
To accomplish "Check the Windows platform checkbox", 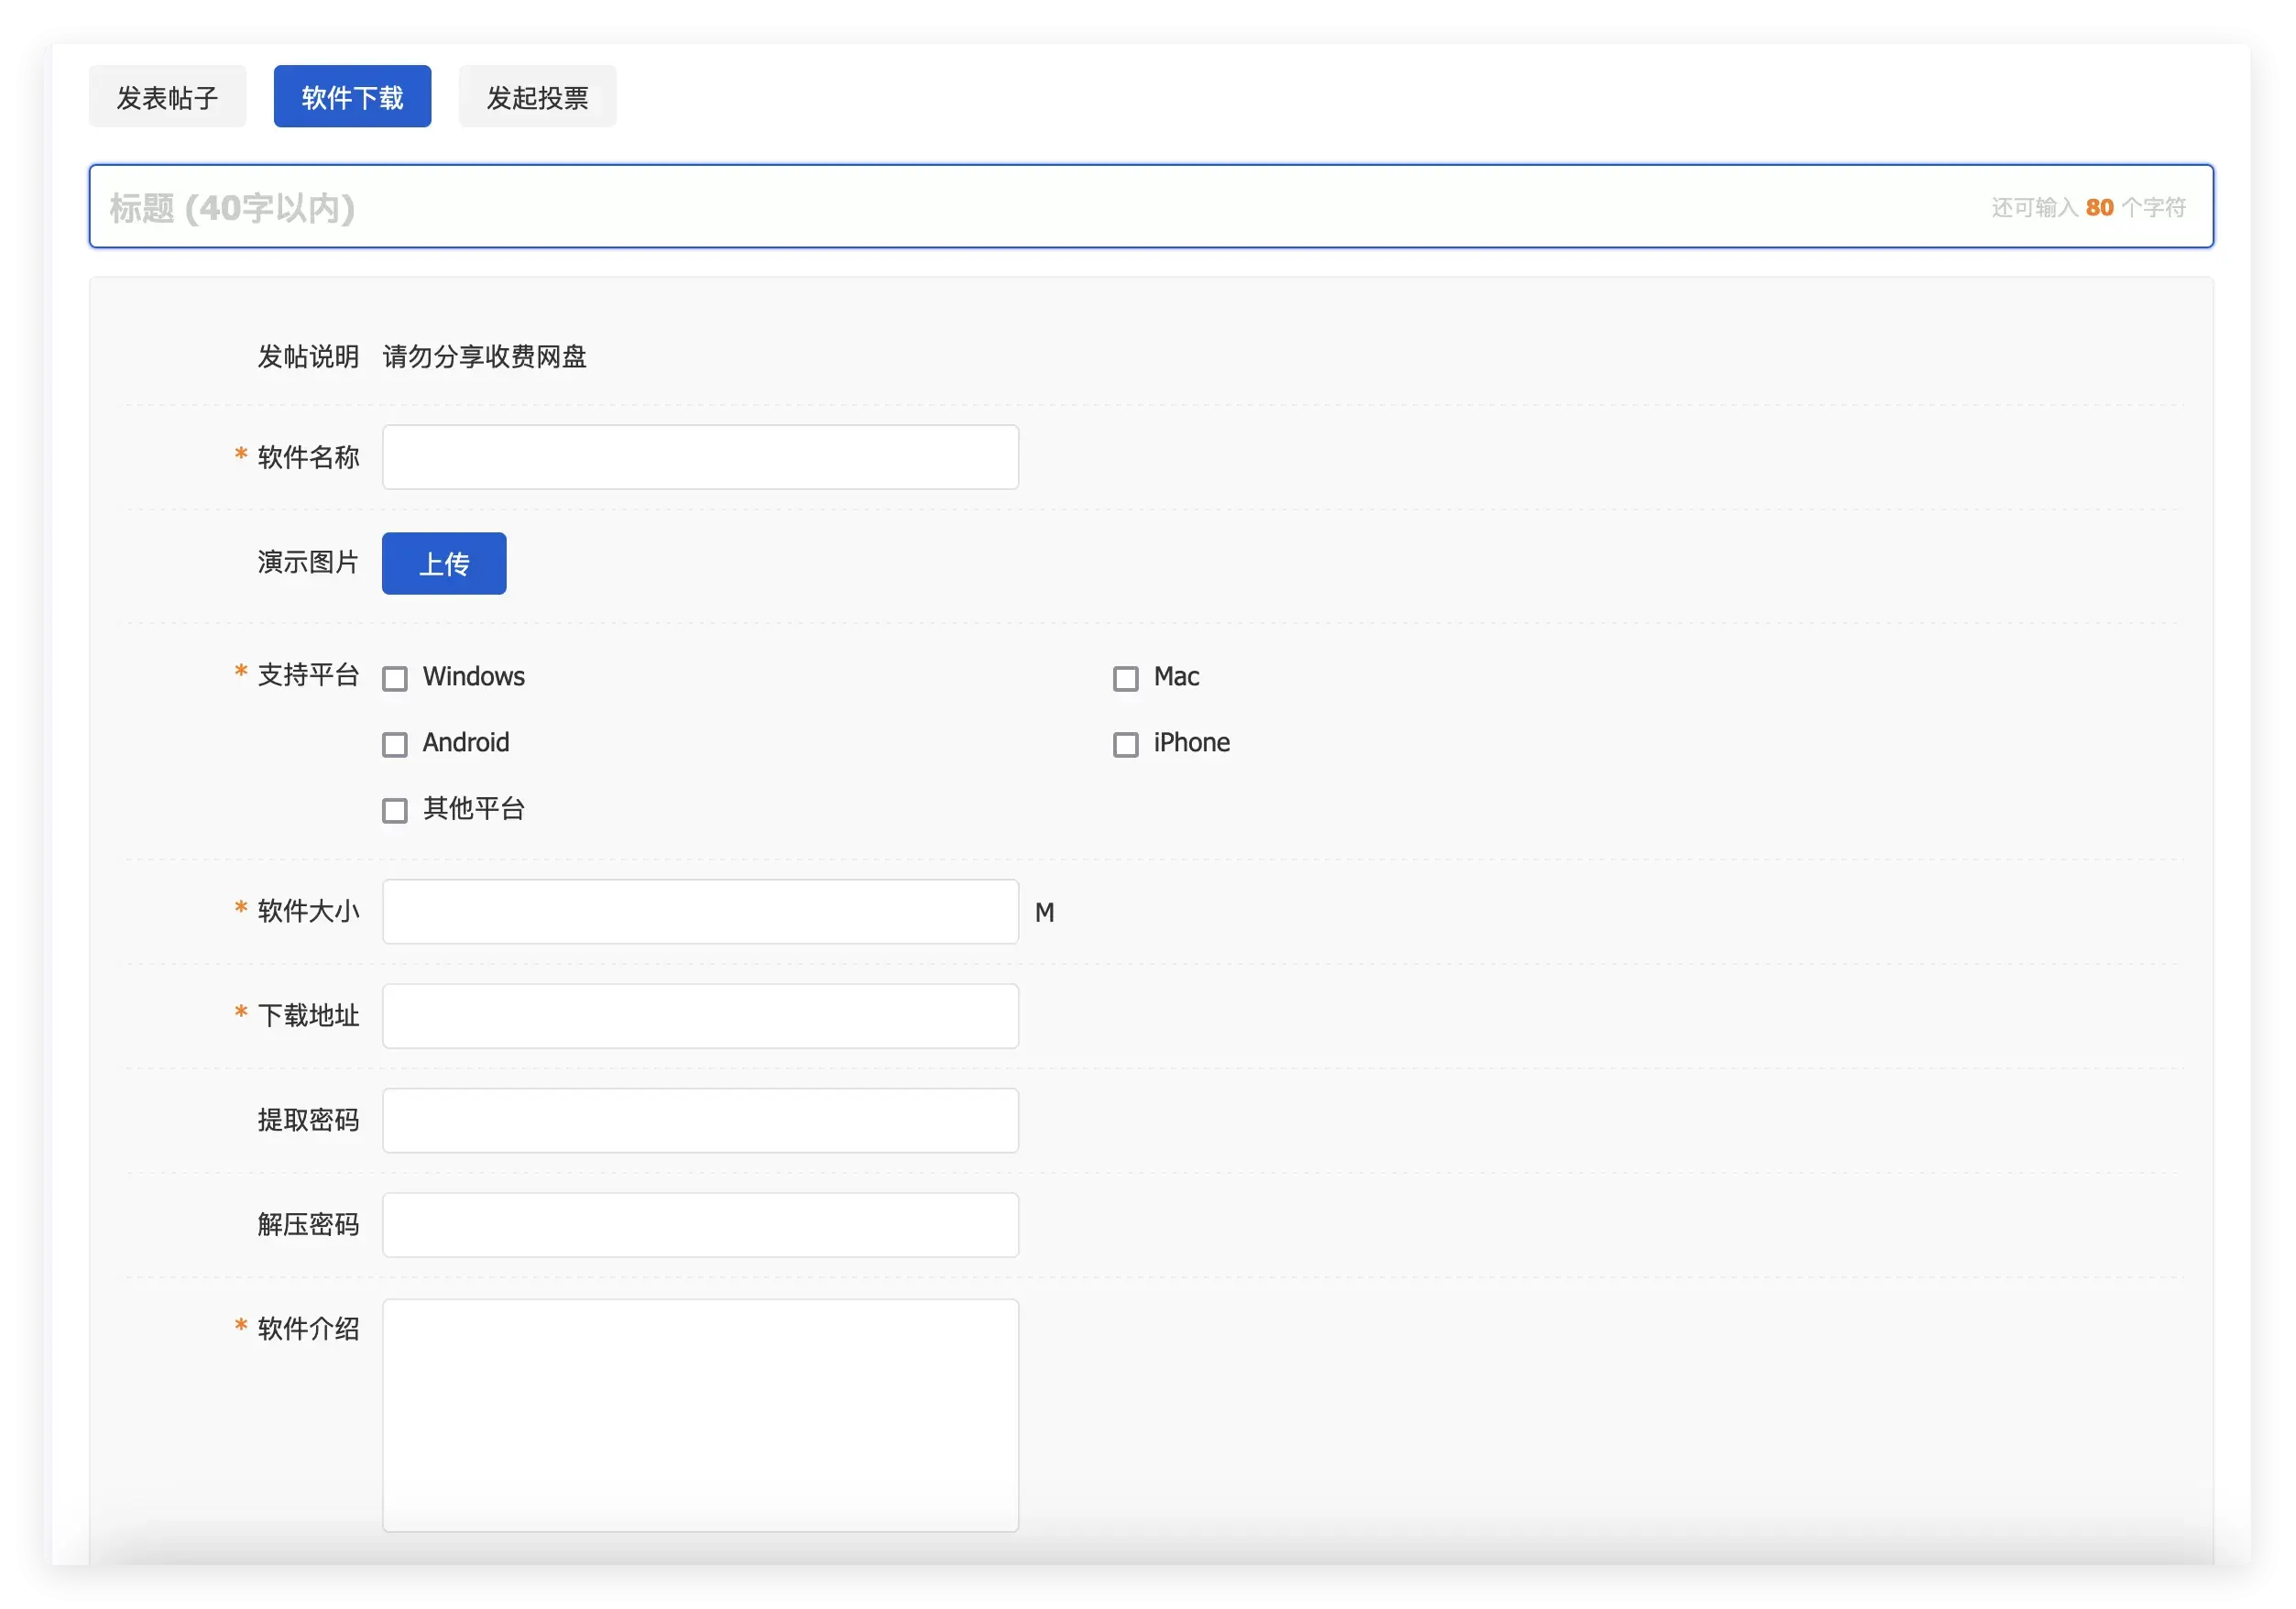I will 395,678.
